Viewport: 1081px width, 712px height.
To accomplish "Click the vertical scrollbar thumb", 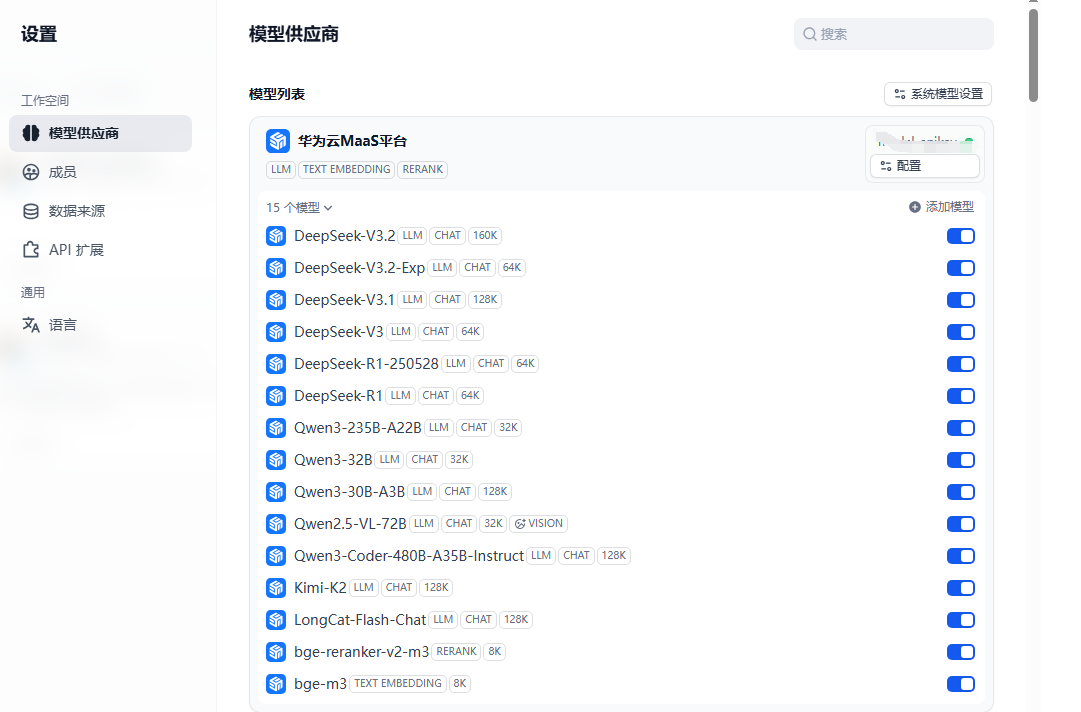I will pos(1033,55).
